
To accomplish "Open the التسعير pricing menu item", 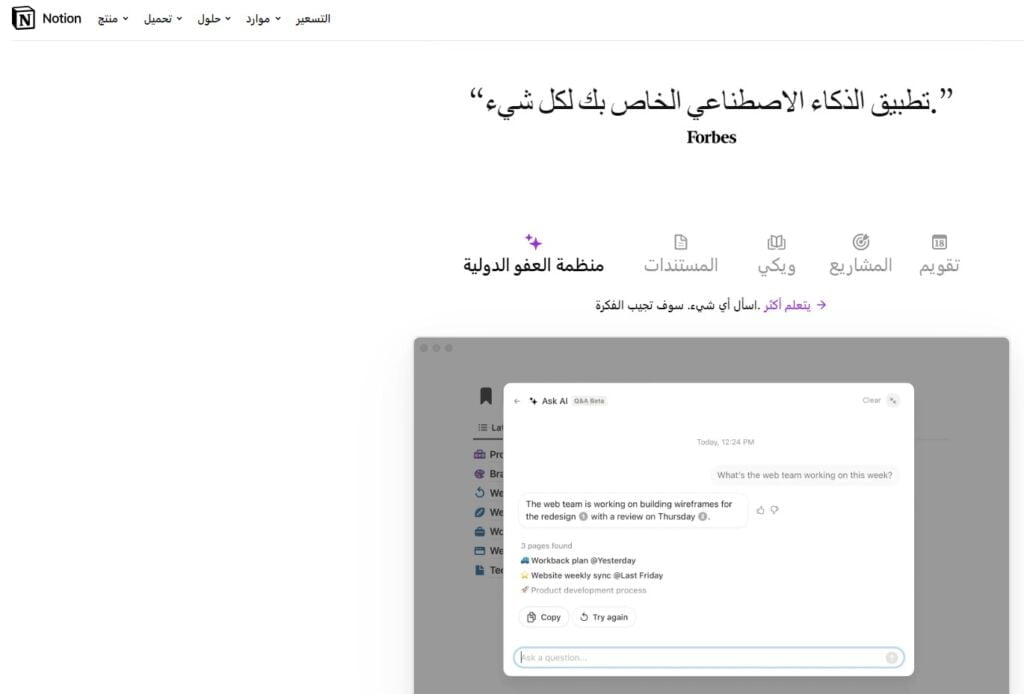I will click(313, 19).
